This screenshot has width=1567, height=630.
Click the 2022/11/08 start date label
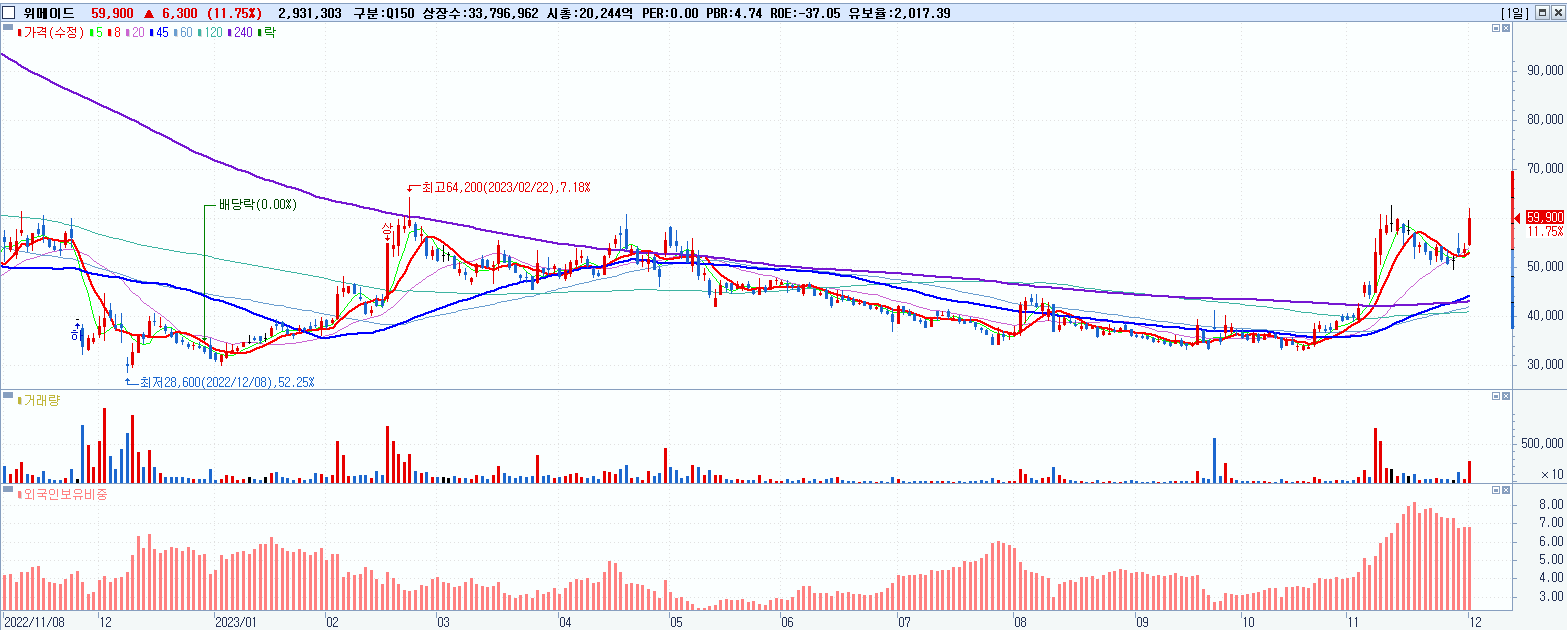(35, 621)
